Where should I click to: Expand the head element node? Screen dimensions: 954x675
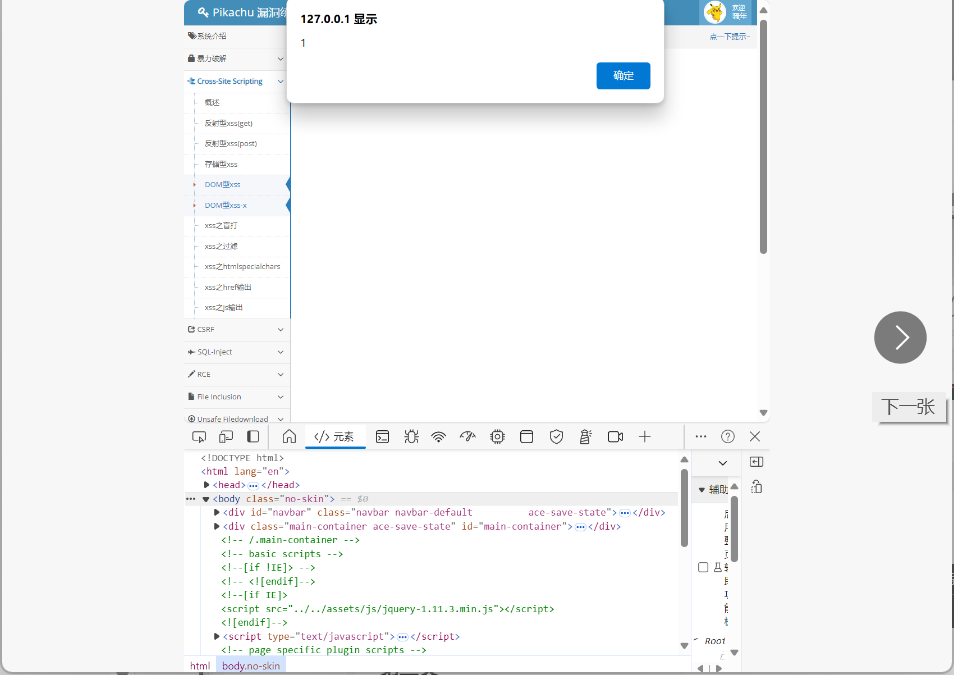[206, 484]
